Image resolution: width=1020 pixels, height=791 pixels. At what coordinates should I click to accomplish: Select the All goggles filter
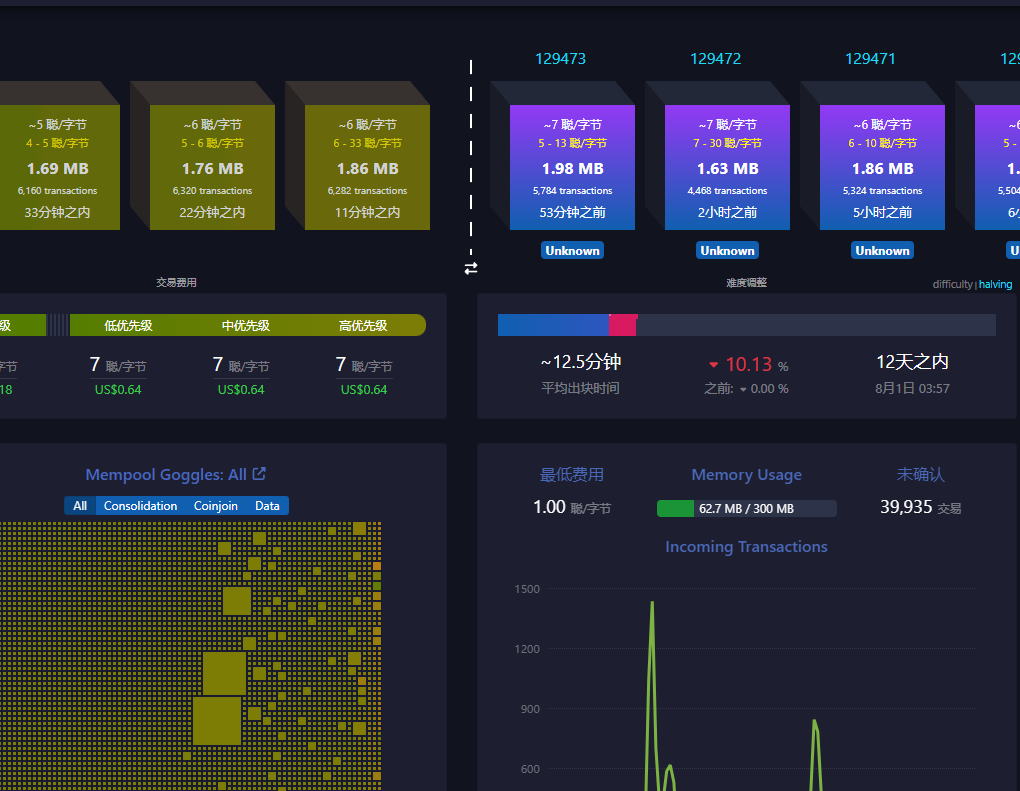pyautogui.click(x=80, y=505)
